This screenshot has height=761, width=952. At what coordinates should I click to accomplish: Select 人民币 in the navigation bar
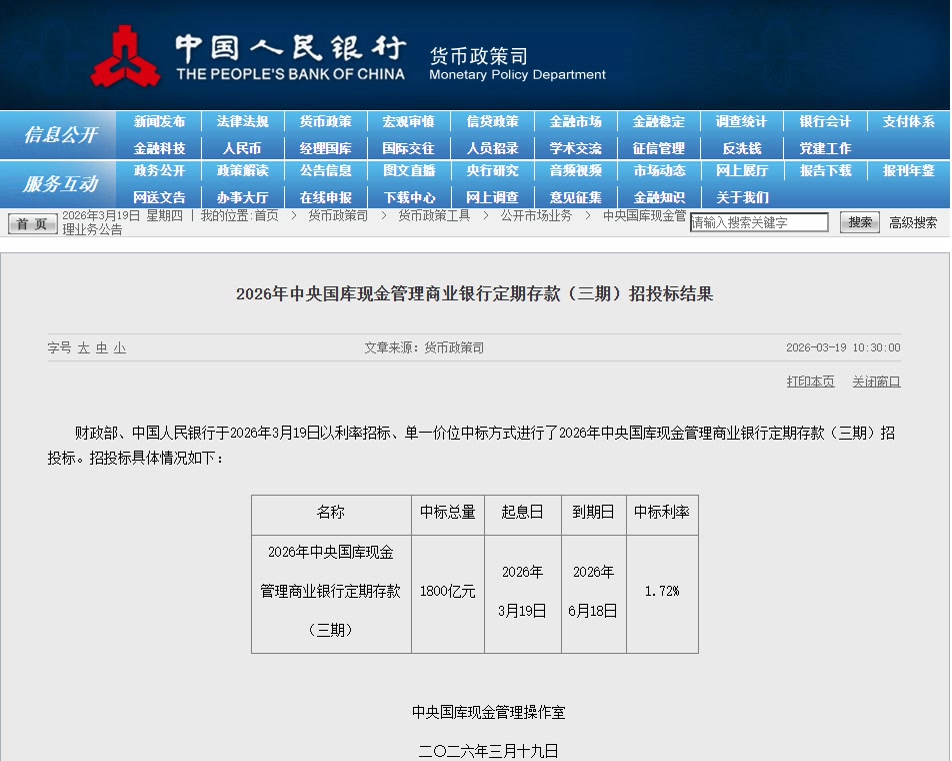[x=242, y=148]
